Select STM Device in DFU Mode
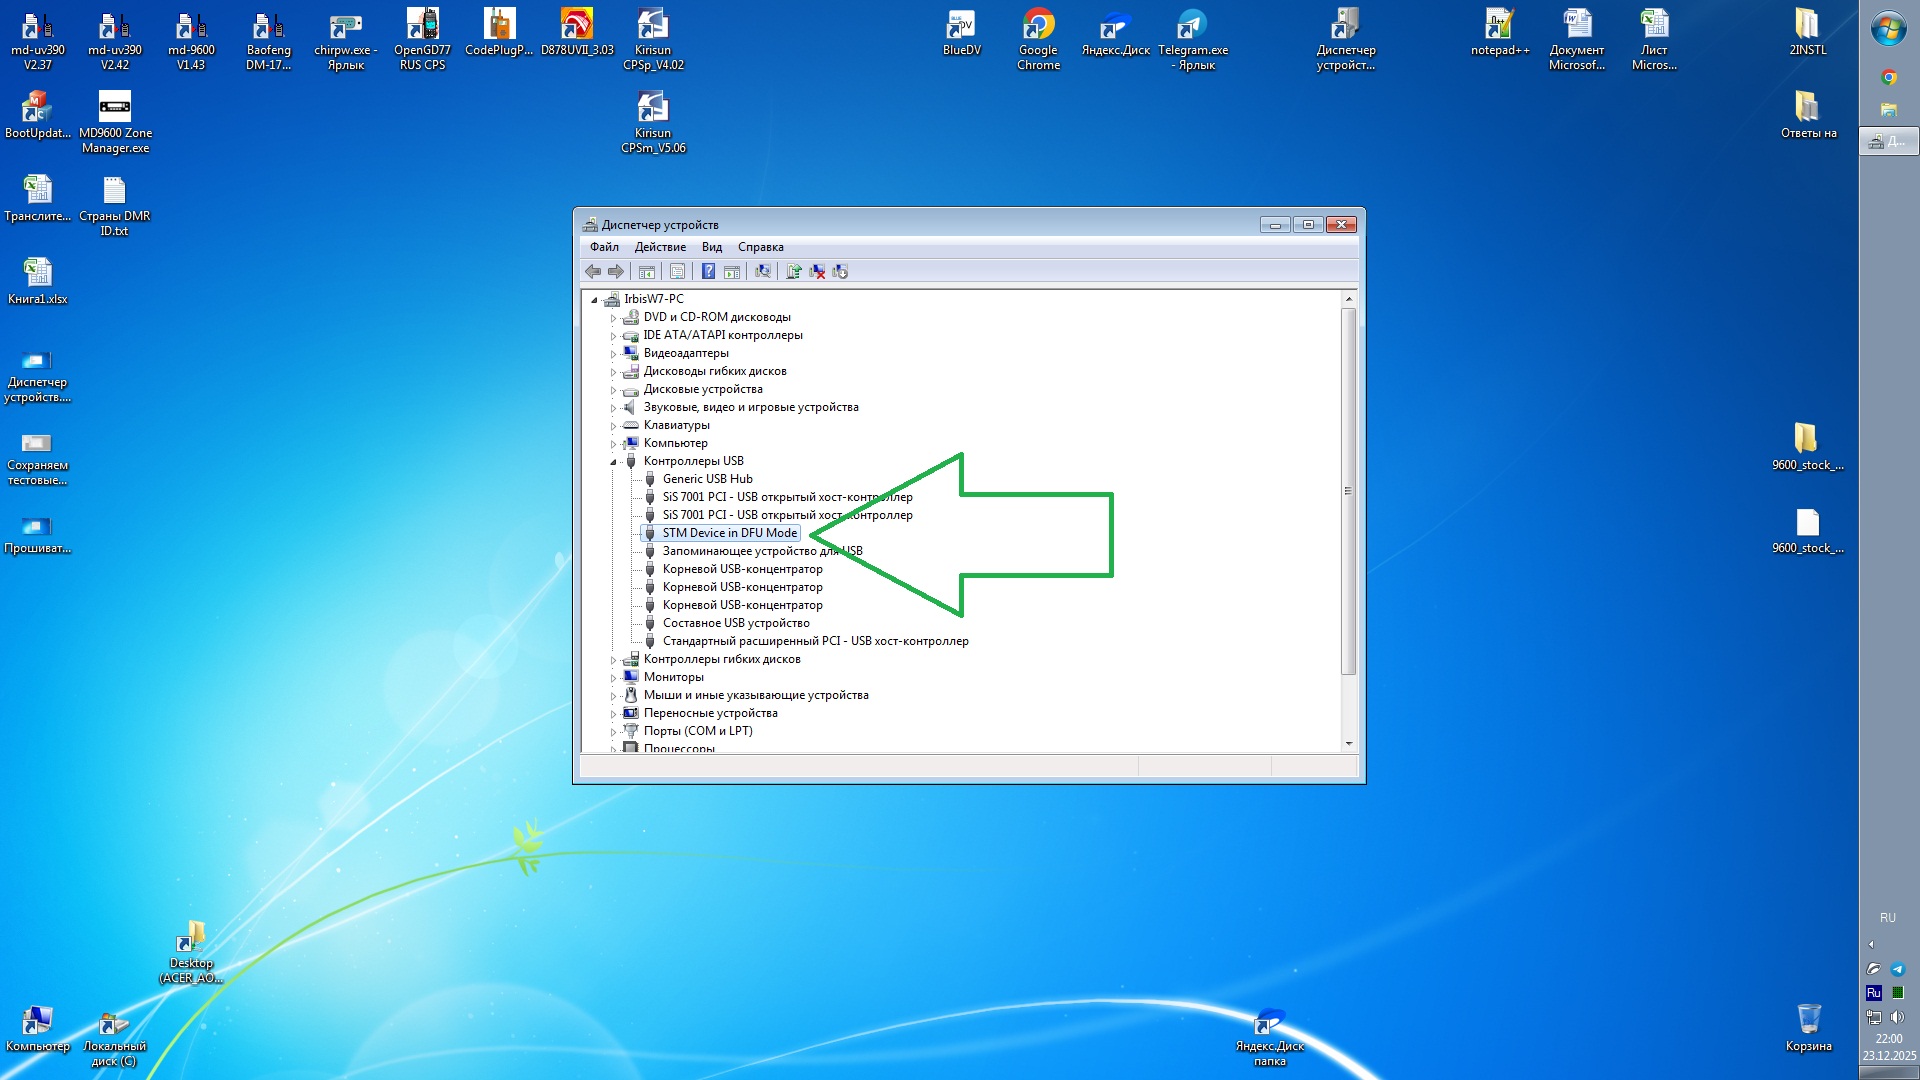The height and width of the screenshot is (1080, 1920). point(729,533)
